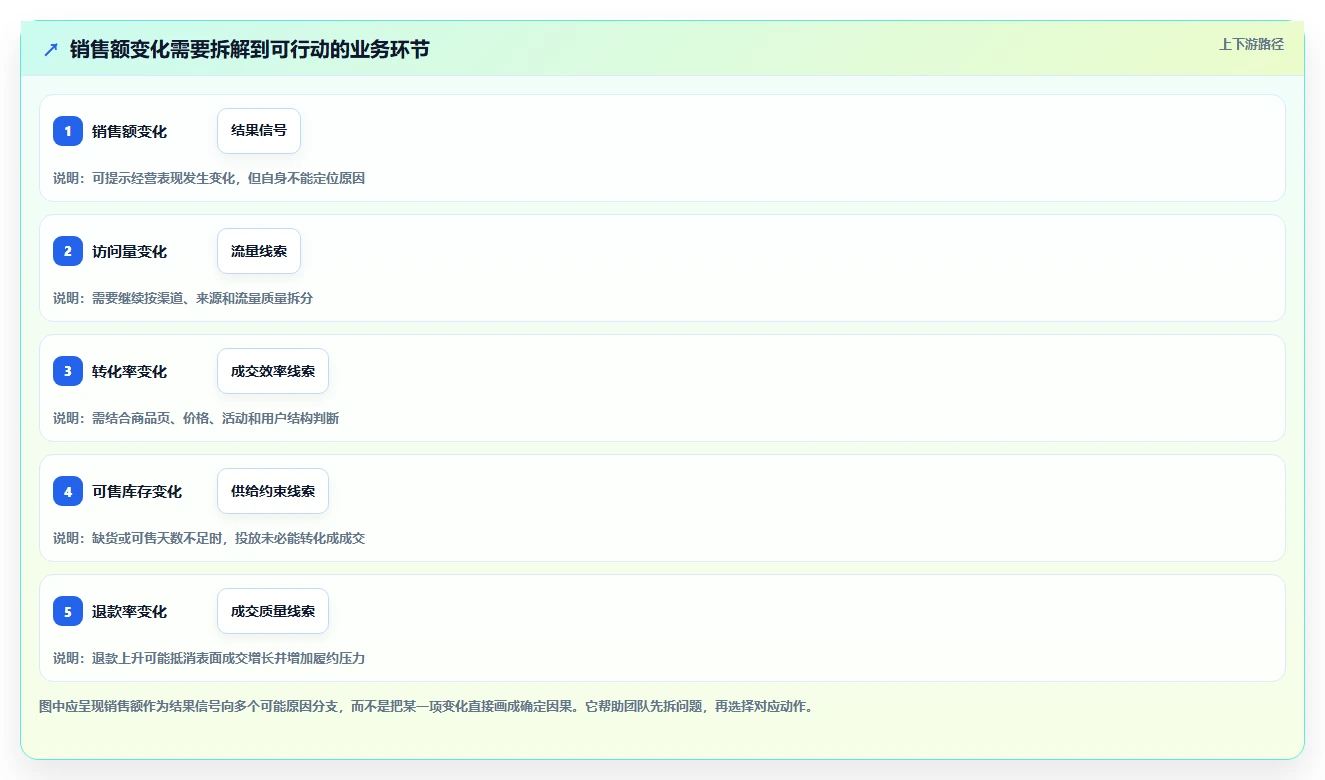
Task: Click number badge 4 for 可售库存变化
Action: coord(68,491)
